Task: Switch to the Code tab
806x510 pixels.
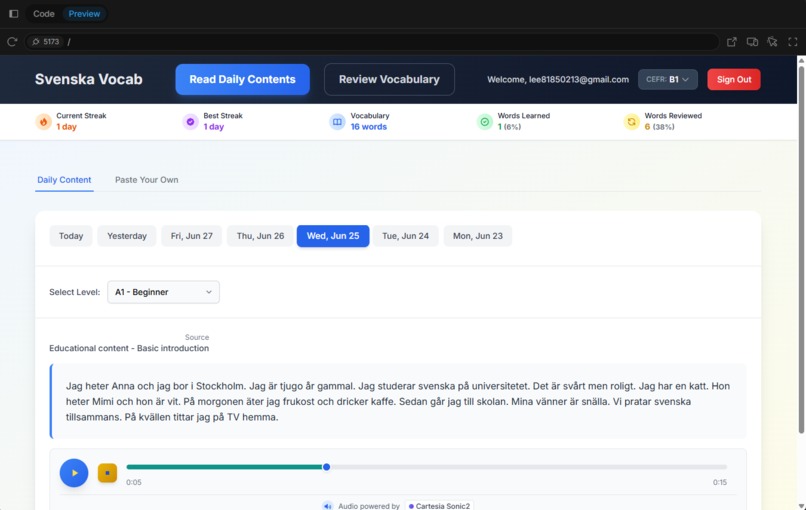Action: coord(44,14)
